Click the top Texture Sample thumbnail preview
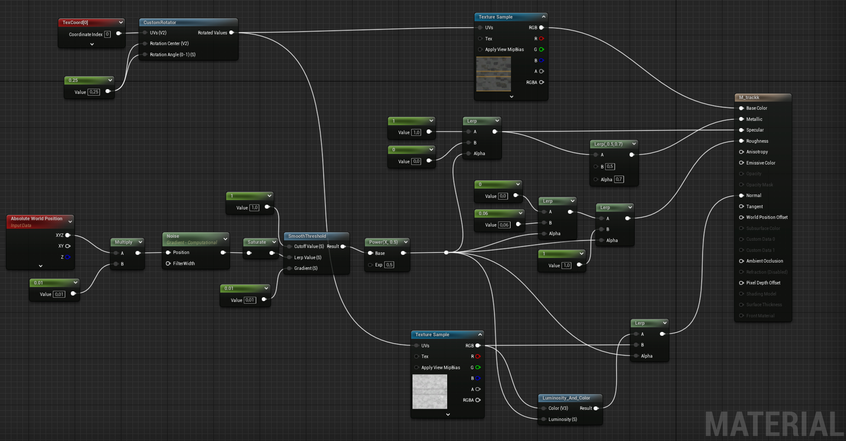The width and height of the screenshot is (846, 441). click(492, 76)
